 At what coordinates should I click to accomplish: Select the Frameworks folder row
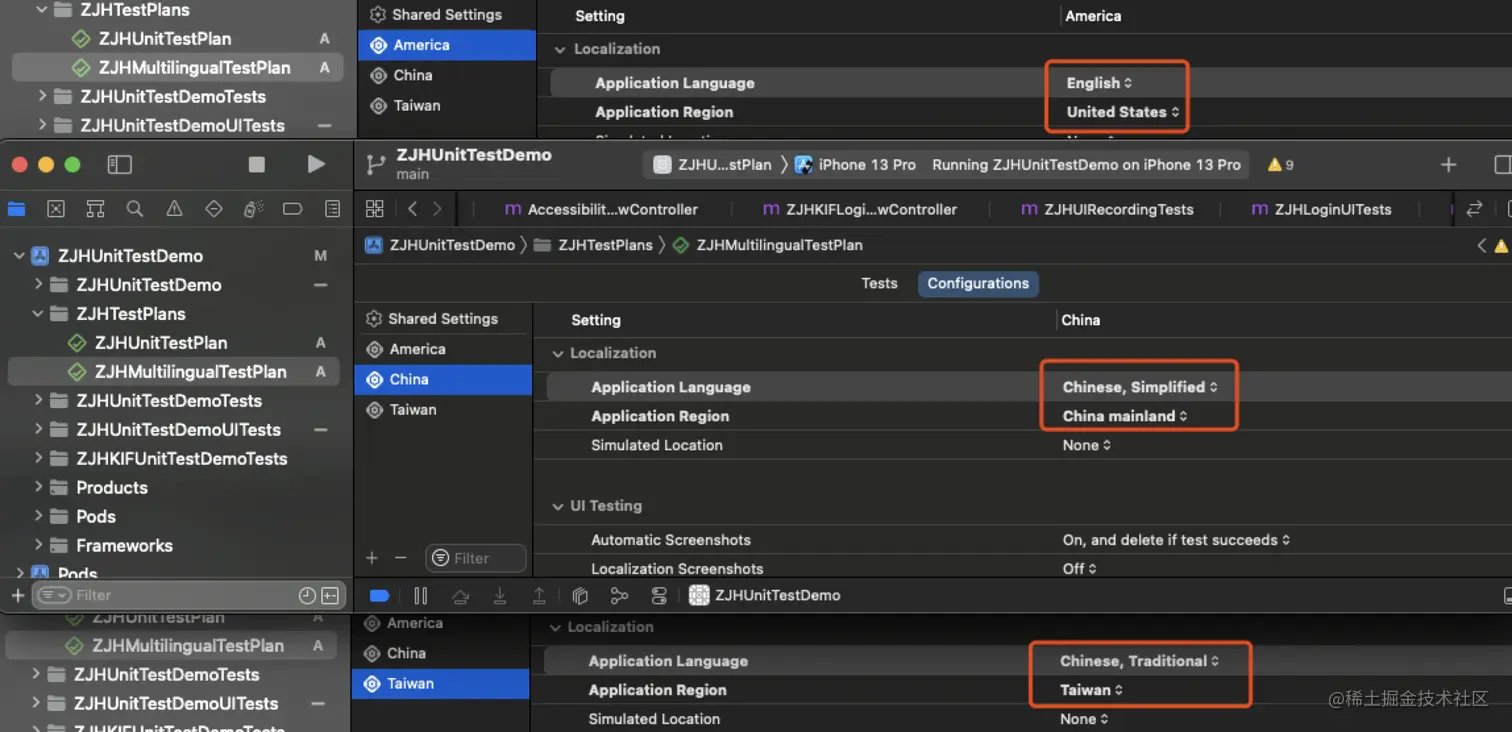pos(174,546)
